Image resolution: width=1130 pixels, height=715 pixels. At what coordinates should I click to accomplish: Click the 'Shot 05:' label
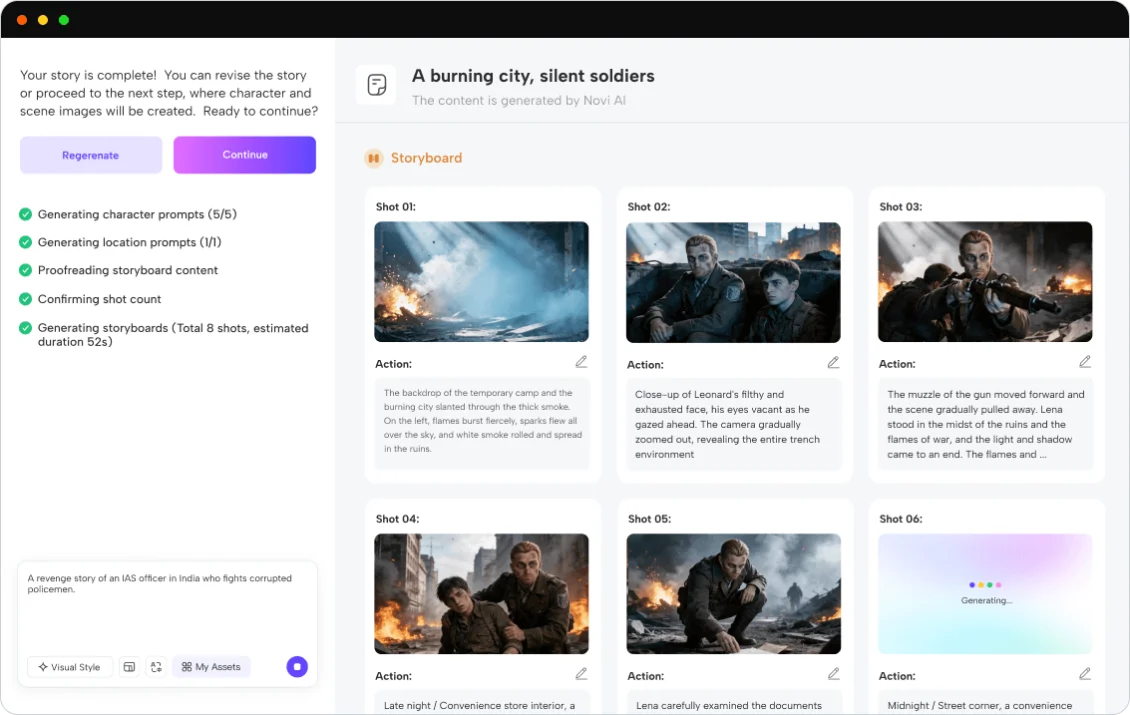point(649,519)
